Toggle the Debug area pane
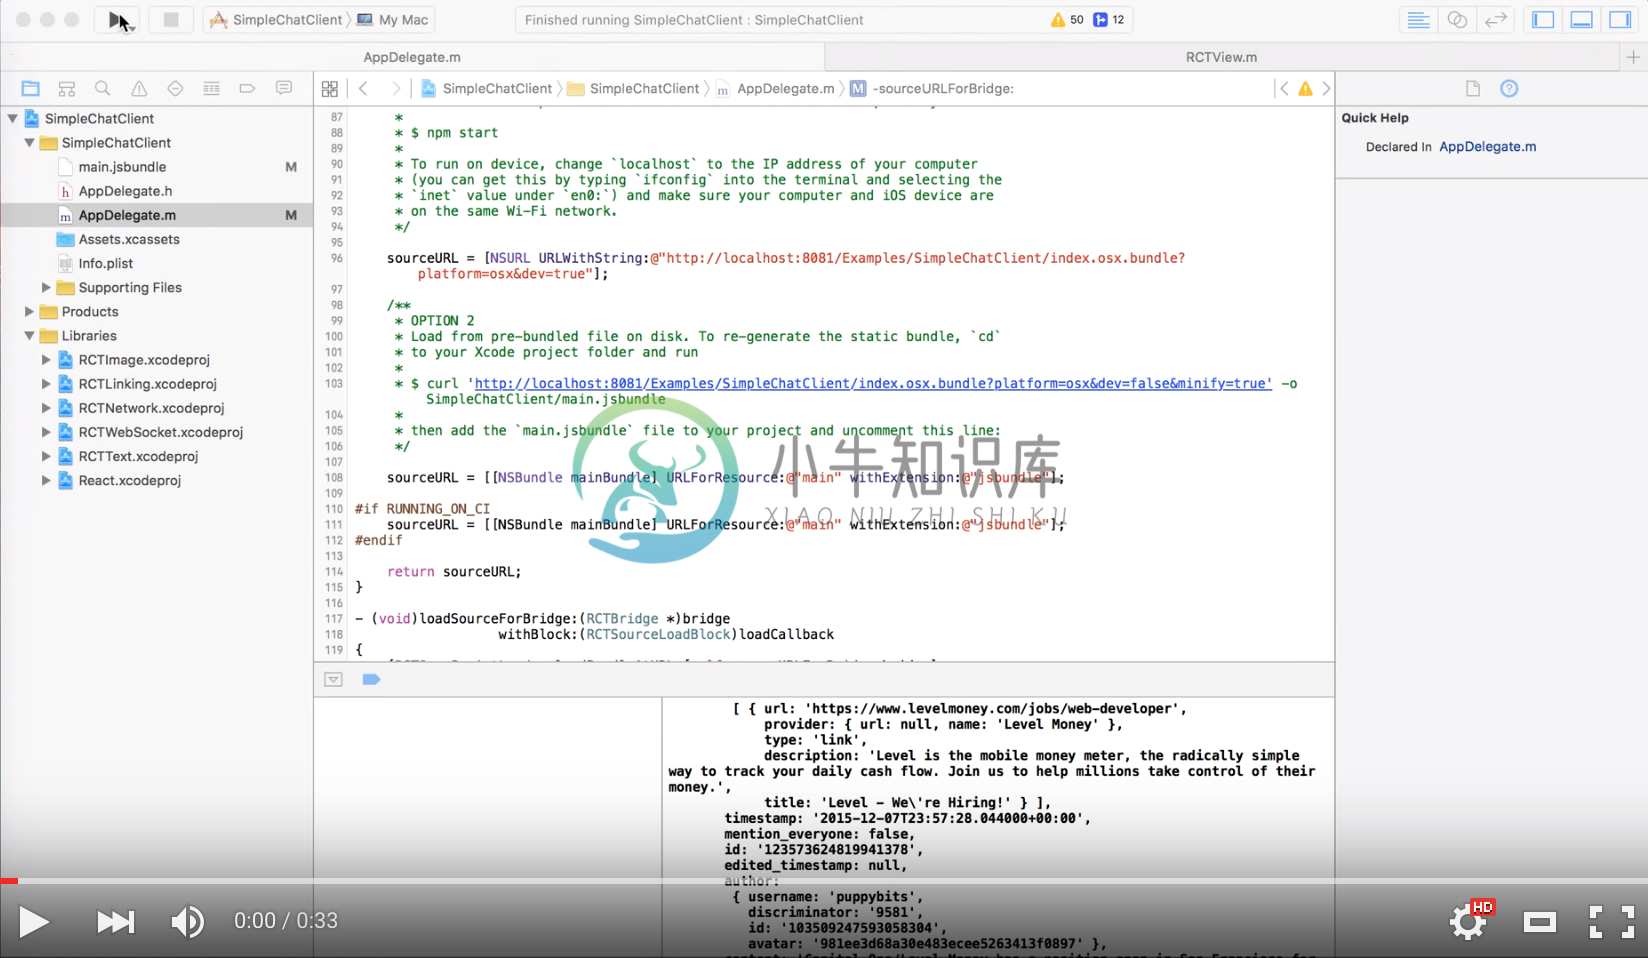 click(x=1582, y=20)
